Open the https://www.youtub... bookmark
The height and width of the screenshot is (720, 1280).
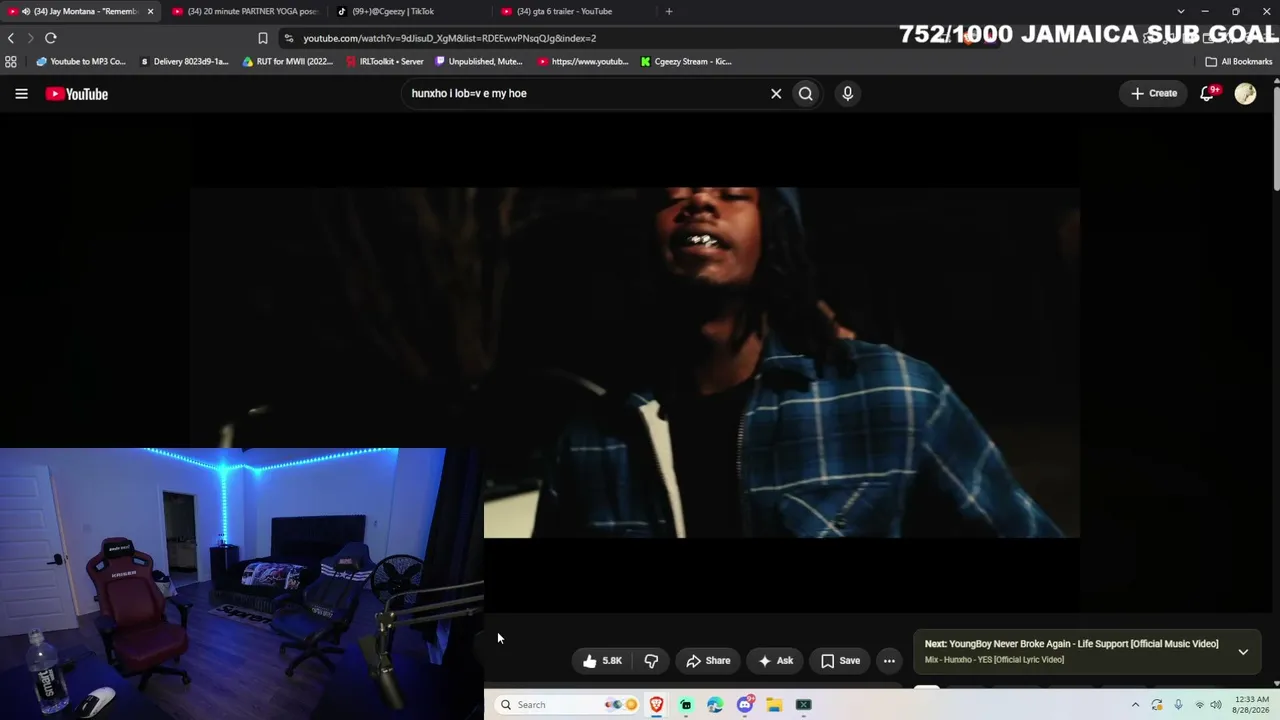coord(583,61)
